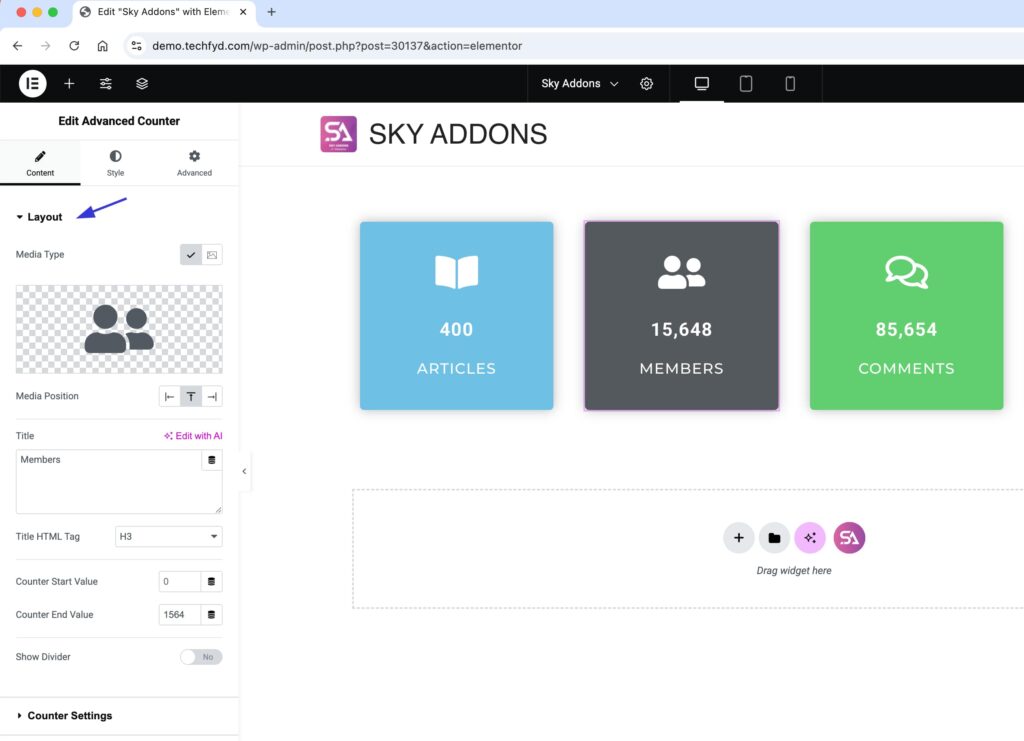Open template library folder button

tap(774, 538)
